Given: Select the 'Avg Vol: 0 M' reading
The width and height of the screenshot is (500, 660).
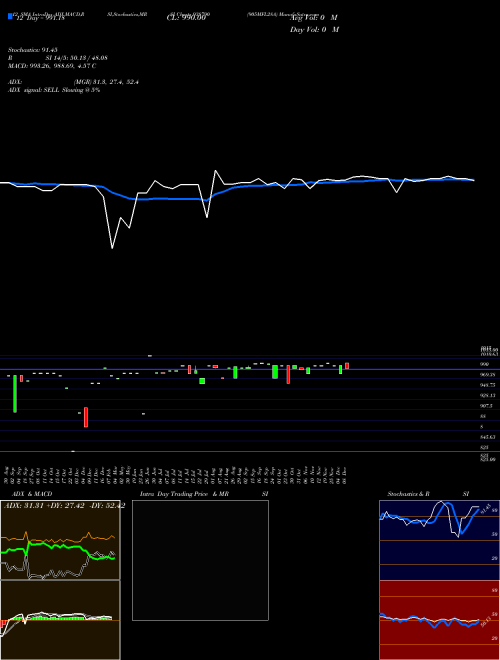Looking at the screenshot, I should 314,18.
